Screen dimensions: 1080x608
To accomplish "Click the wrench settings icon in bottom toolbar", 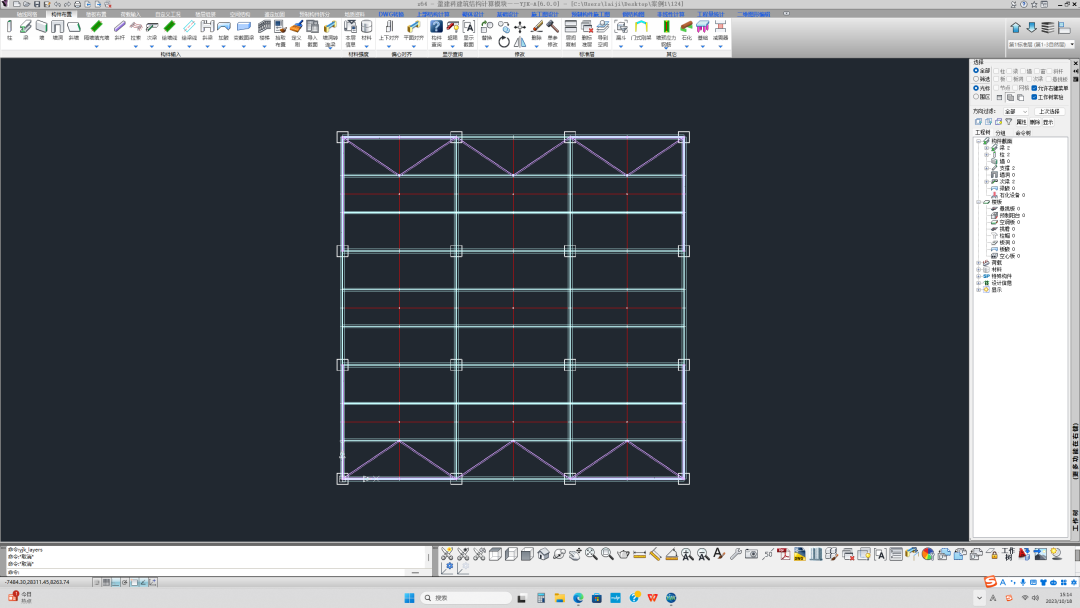I will pyautogui.click(x=736, y=554).
